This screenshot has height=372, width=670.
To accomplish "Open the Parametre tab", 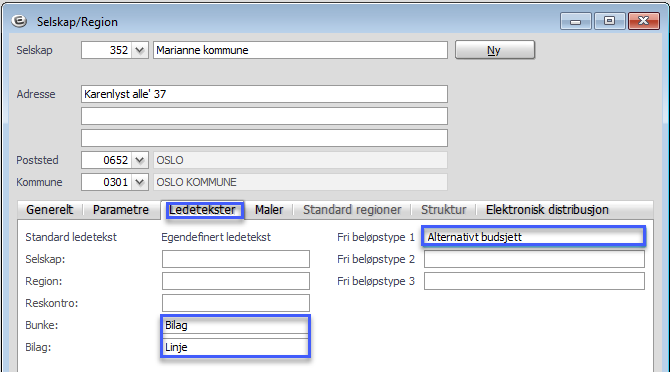I will pyautogui.click(x=121, y=210).
